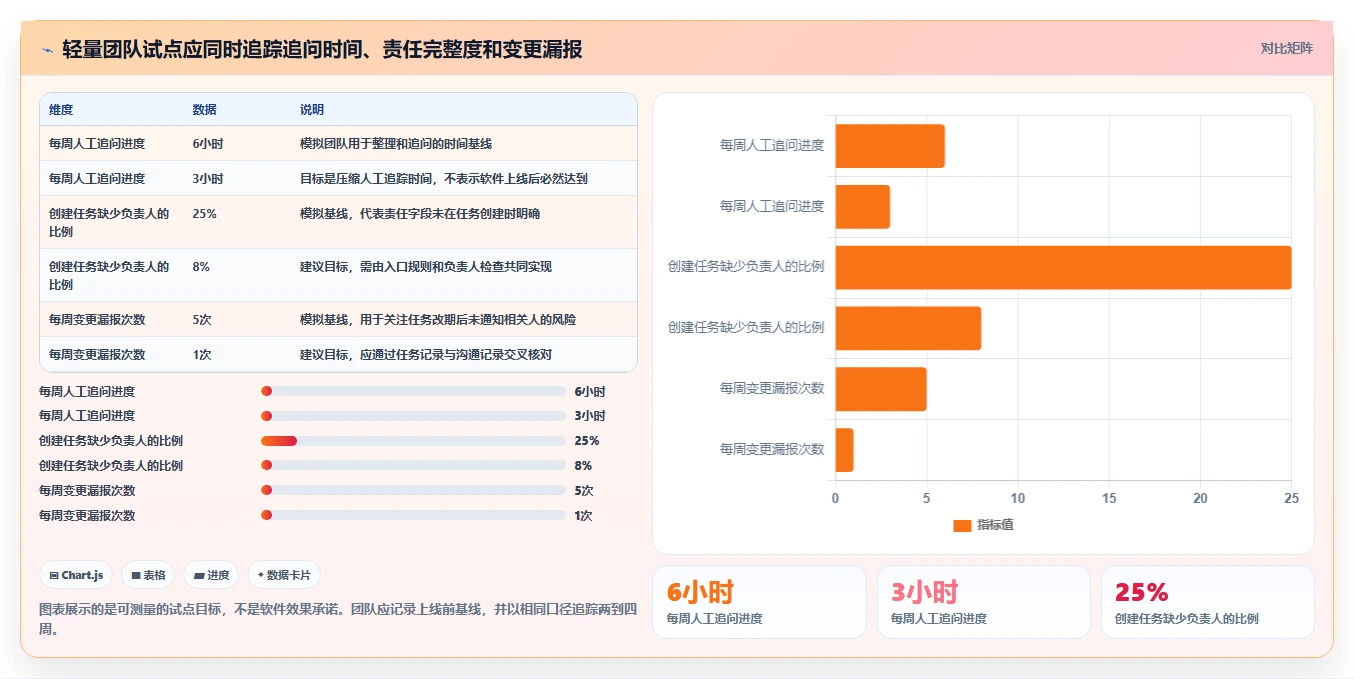Click the x-axis tick label 15
The image size is (1354, 679).
tap(1109, 499)
